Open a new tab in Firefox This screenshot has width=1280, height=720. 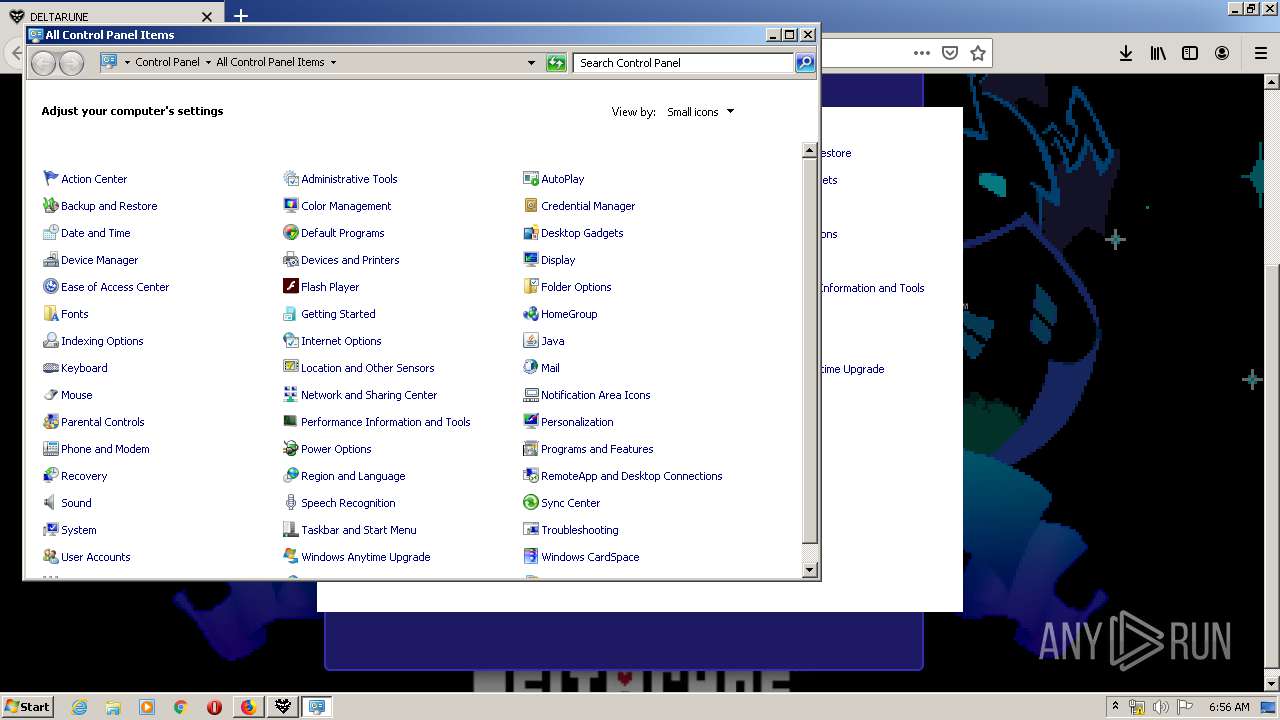(x=240, y=16)
